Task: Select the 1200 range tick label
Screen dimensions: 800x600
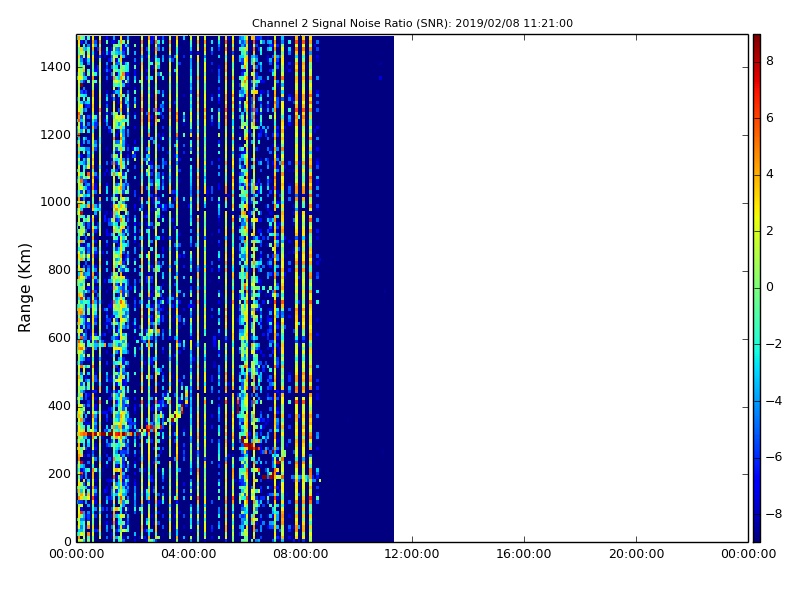Action: pyautogui.click(x=56, y=135)
